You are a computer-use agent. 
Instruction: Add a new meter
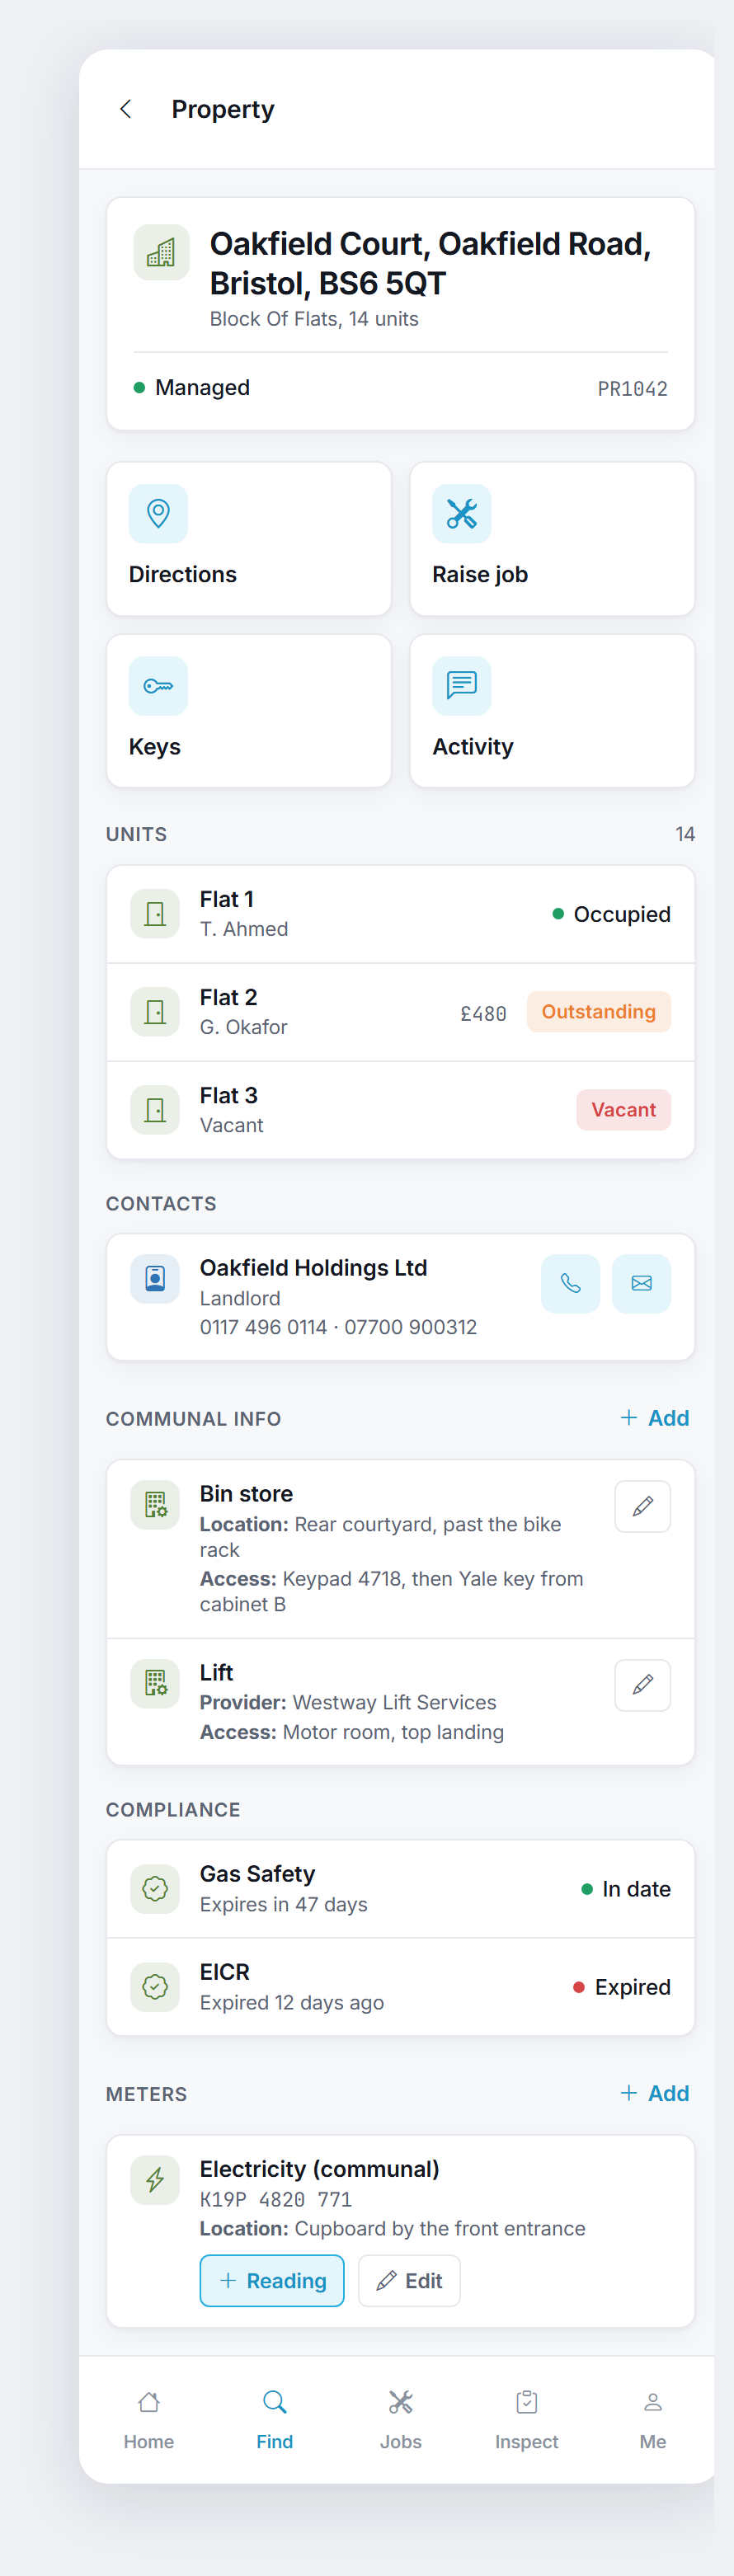tap(655, 2093)
